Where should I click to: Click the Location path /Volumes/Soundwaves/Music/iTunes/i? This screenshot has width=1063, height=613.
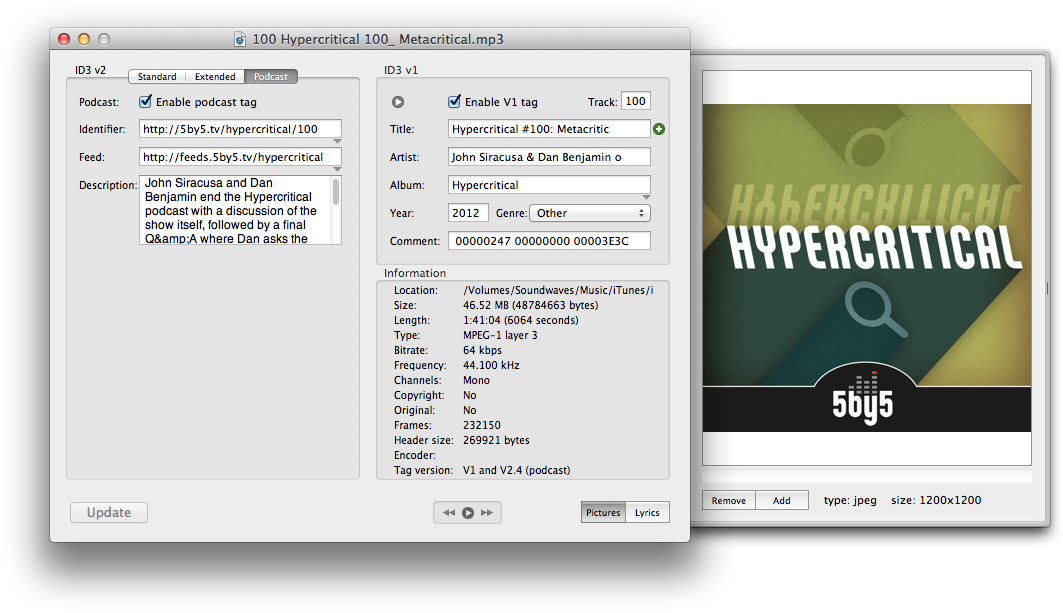[x=558, y=290]
